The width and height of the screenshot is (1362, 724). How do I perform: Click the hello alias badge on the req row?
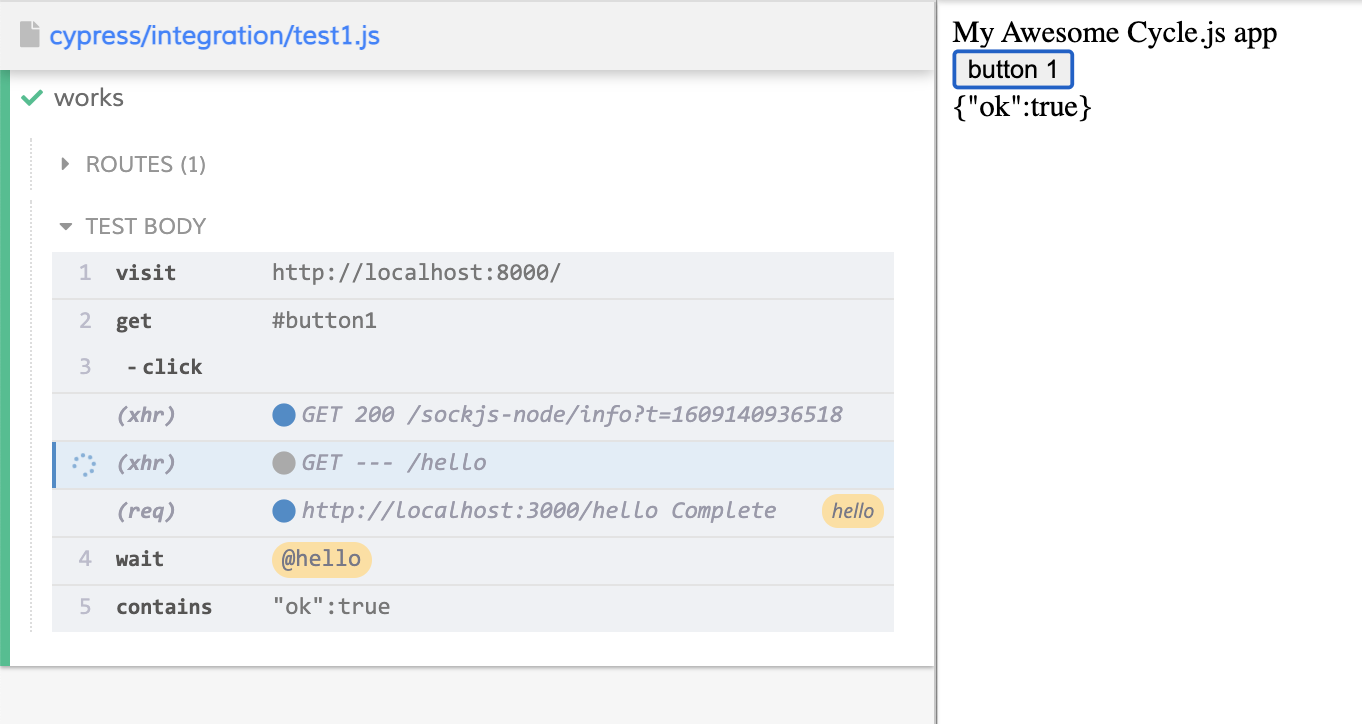point(852,511)
